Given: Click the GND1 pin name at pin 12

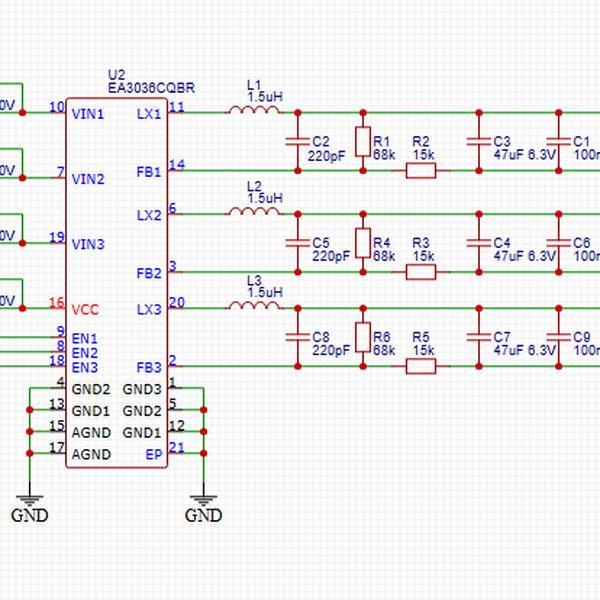Looking at the screenshot, I should [x=142, y=433].
